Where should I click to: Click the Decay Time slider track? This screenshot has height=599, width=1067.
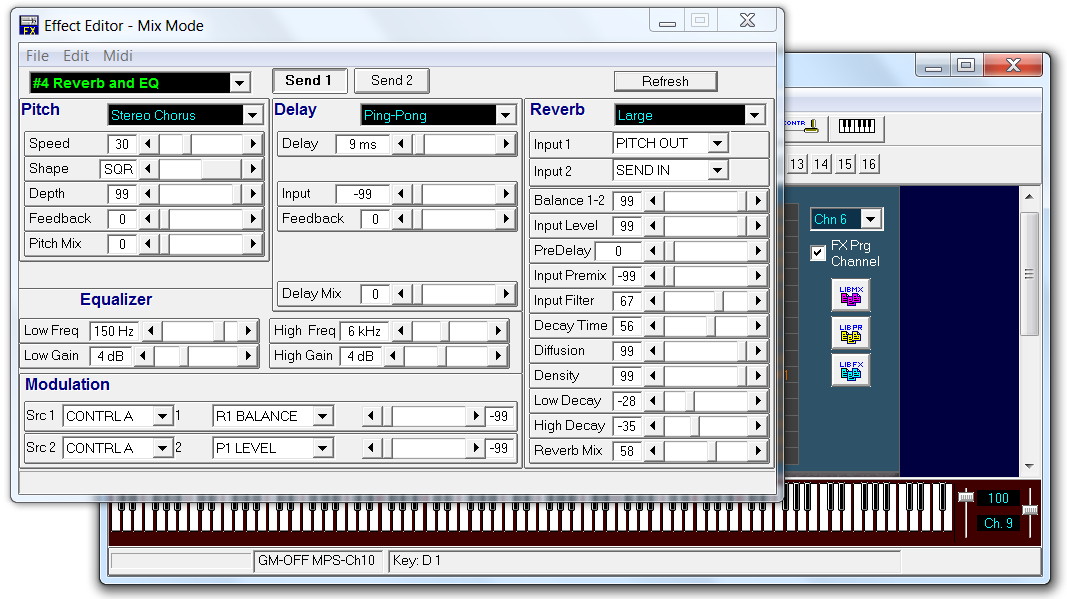tap(705, 326)
